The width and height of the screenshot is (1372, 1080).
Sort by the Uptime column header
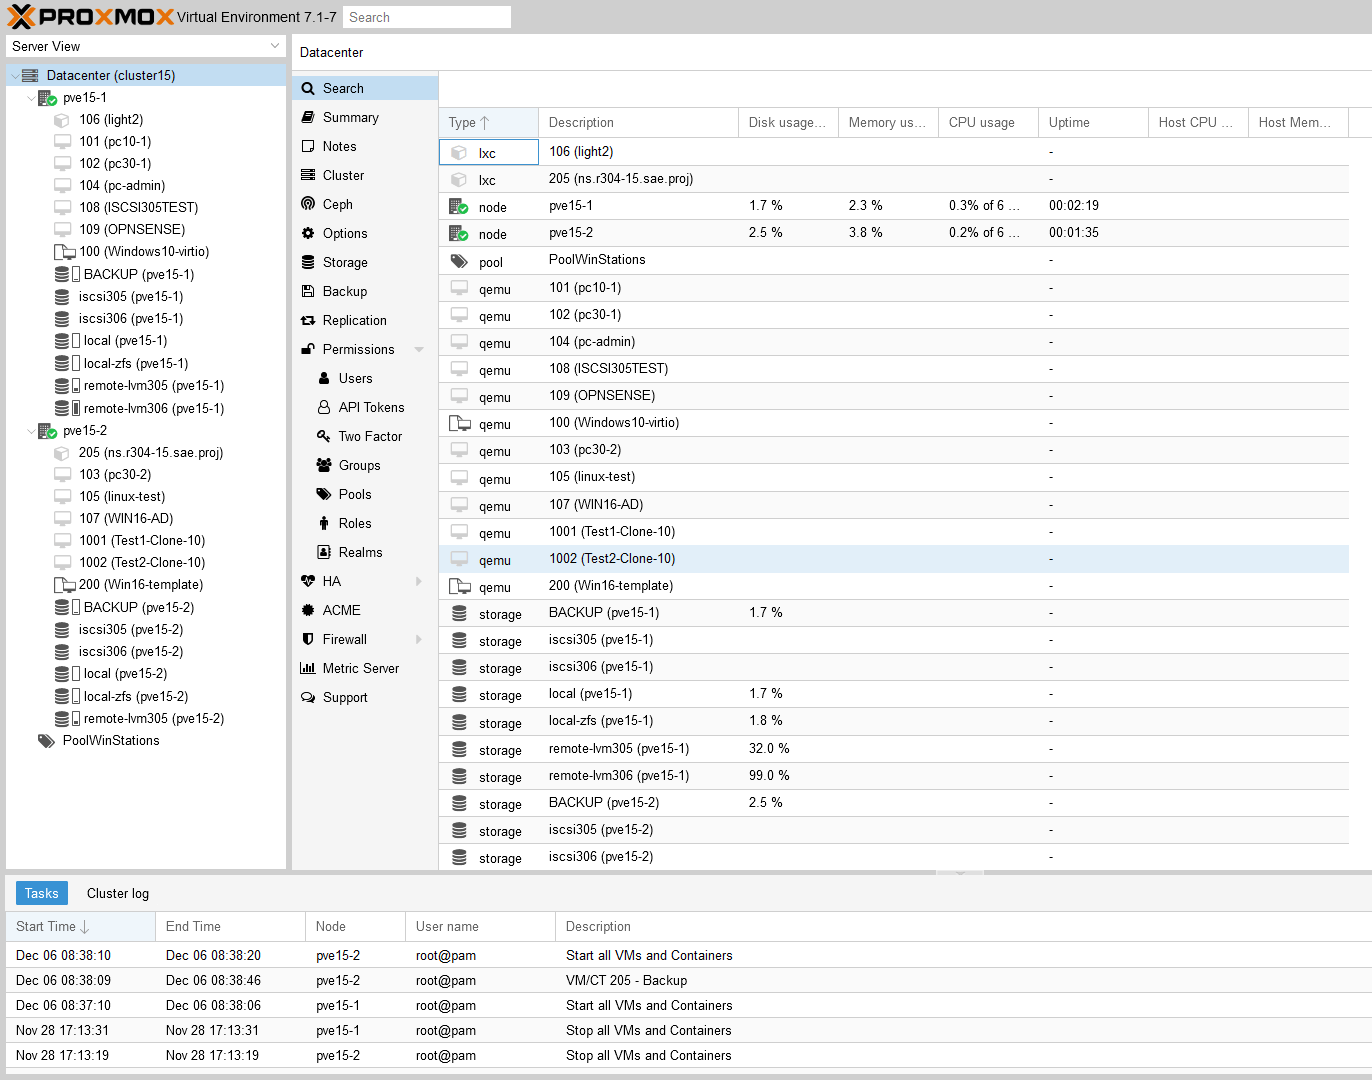click(x=1093, y=122)
